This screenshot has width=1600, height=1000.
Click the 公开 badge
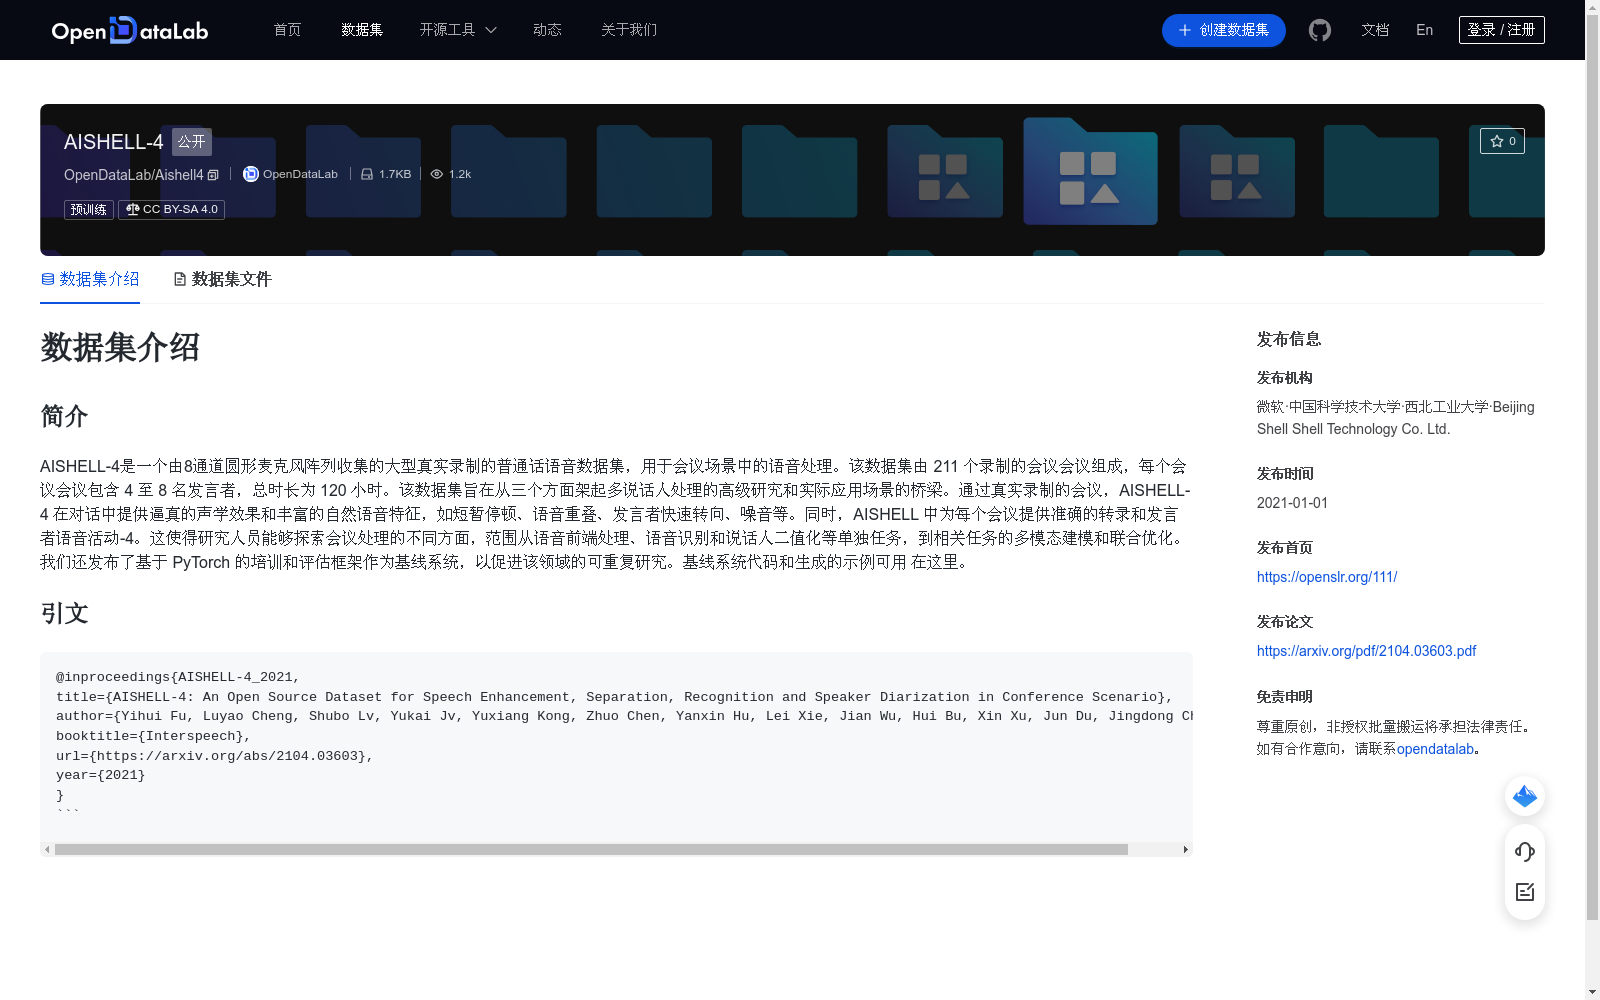tap(192, 142)
